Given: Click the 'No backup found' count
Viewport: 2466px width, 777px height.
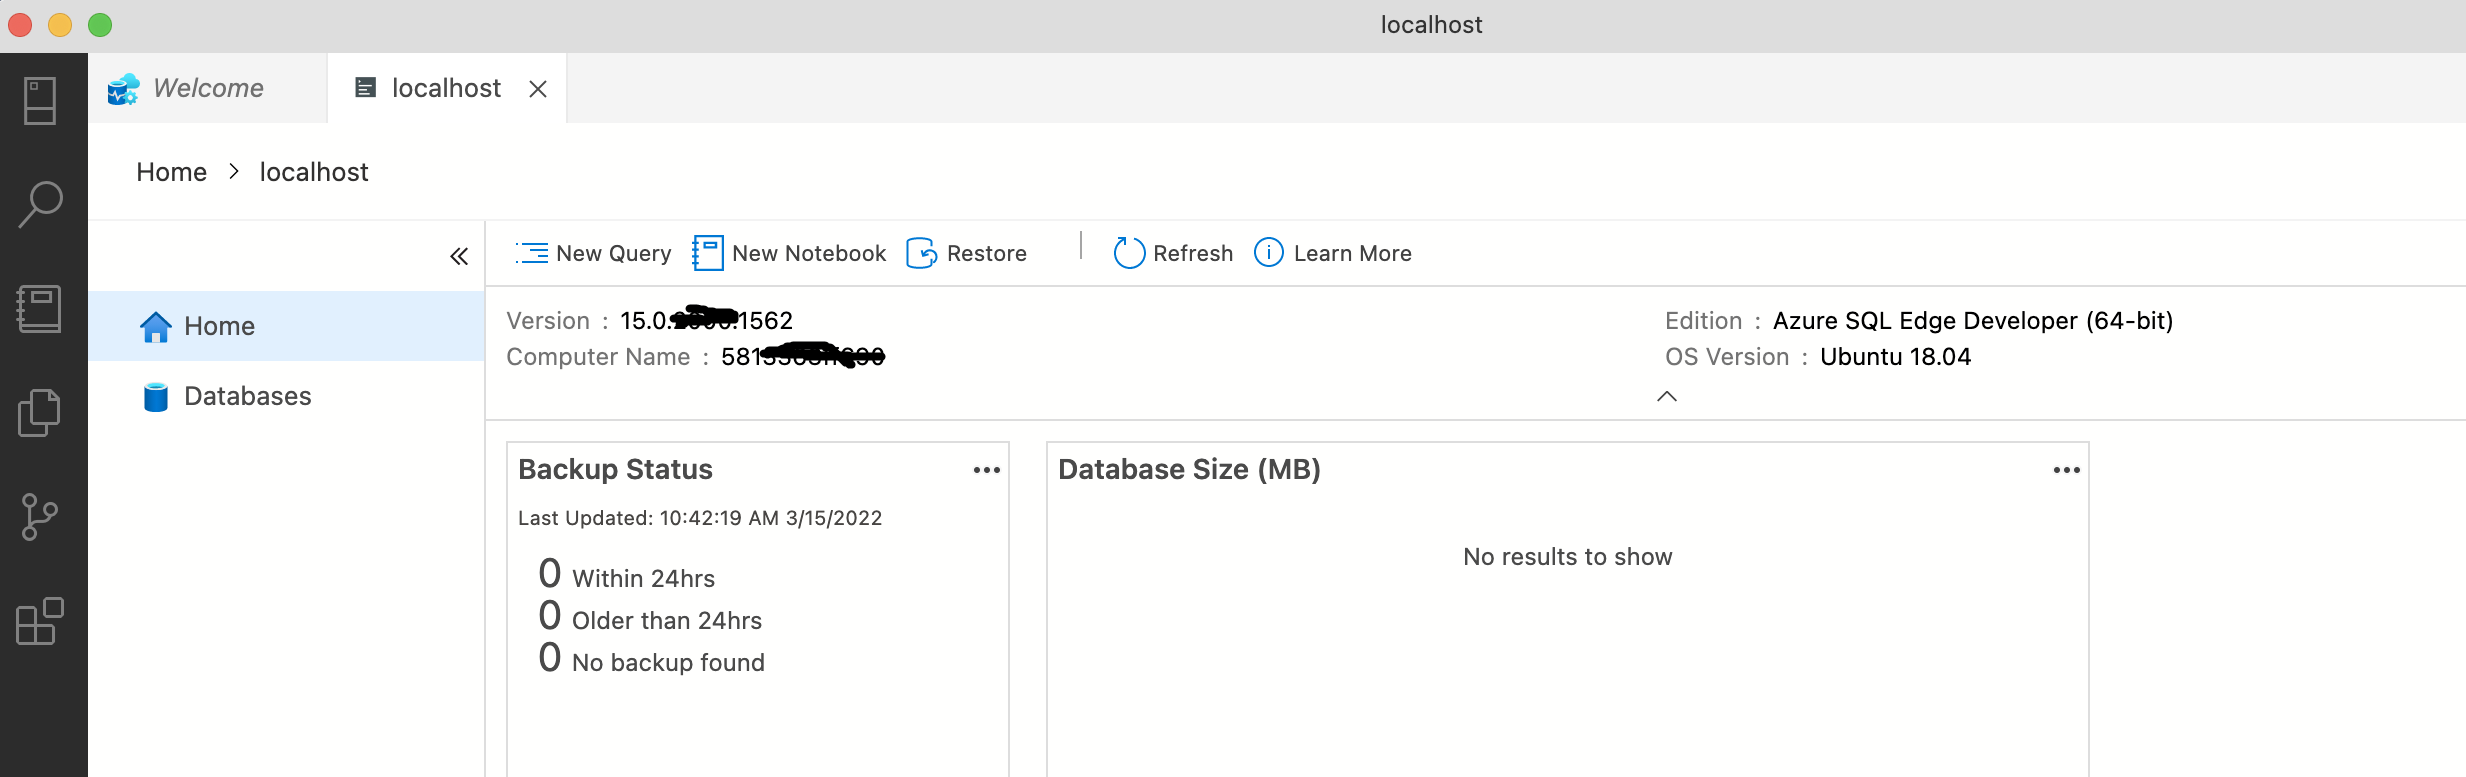Looking at the screenshot, I should click(651, 659).
